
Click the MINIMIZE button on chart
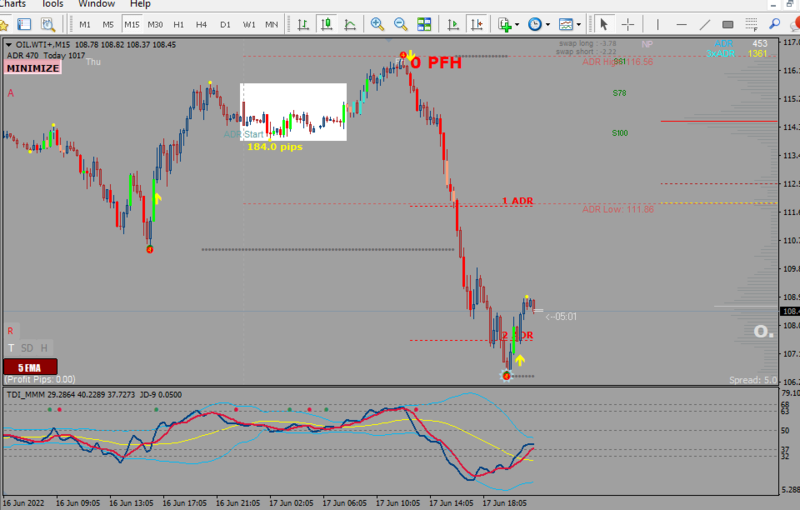coord(33,68)
